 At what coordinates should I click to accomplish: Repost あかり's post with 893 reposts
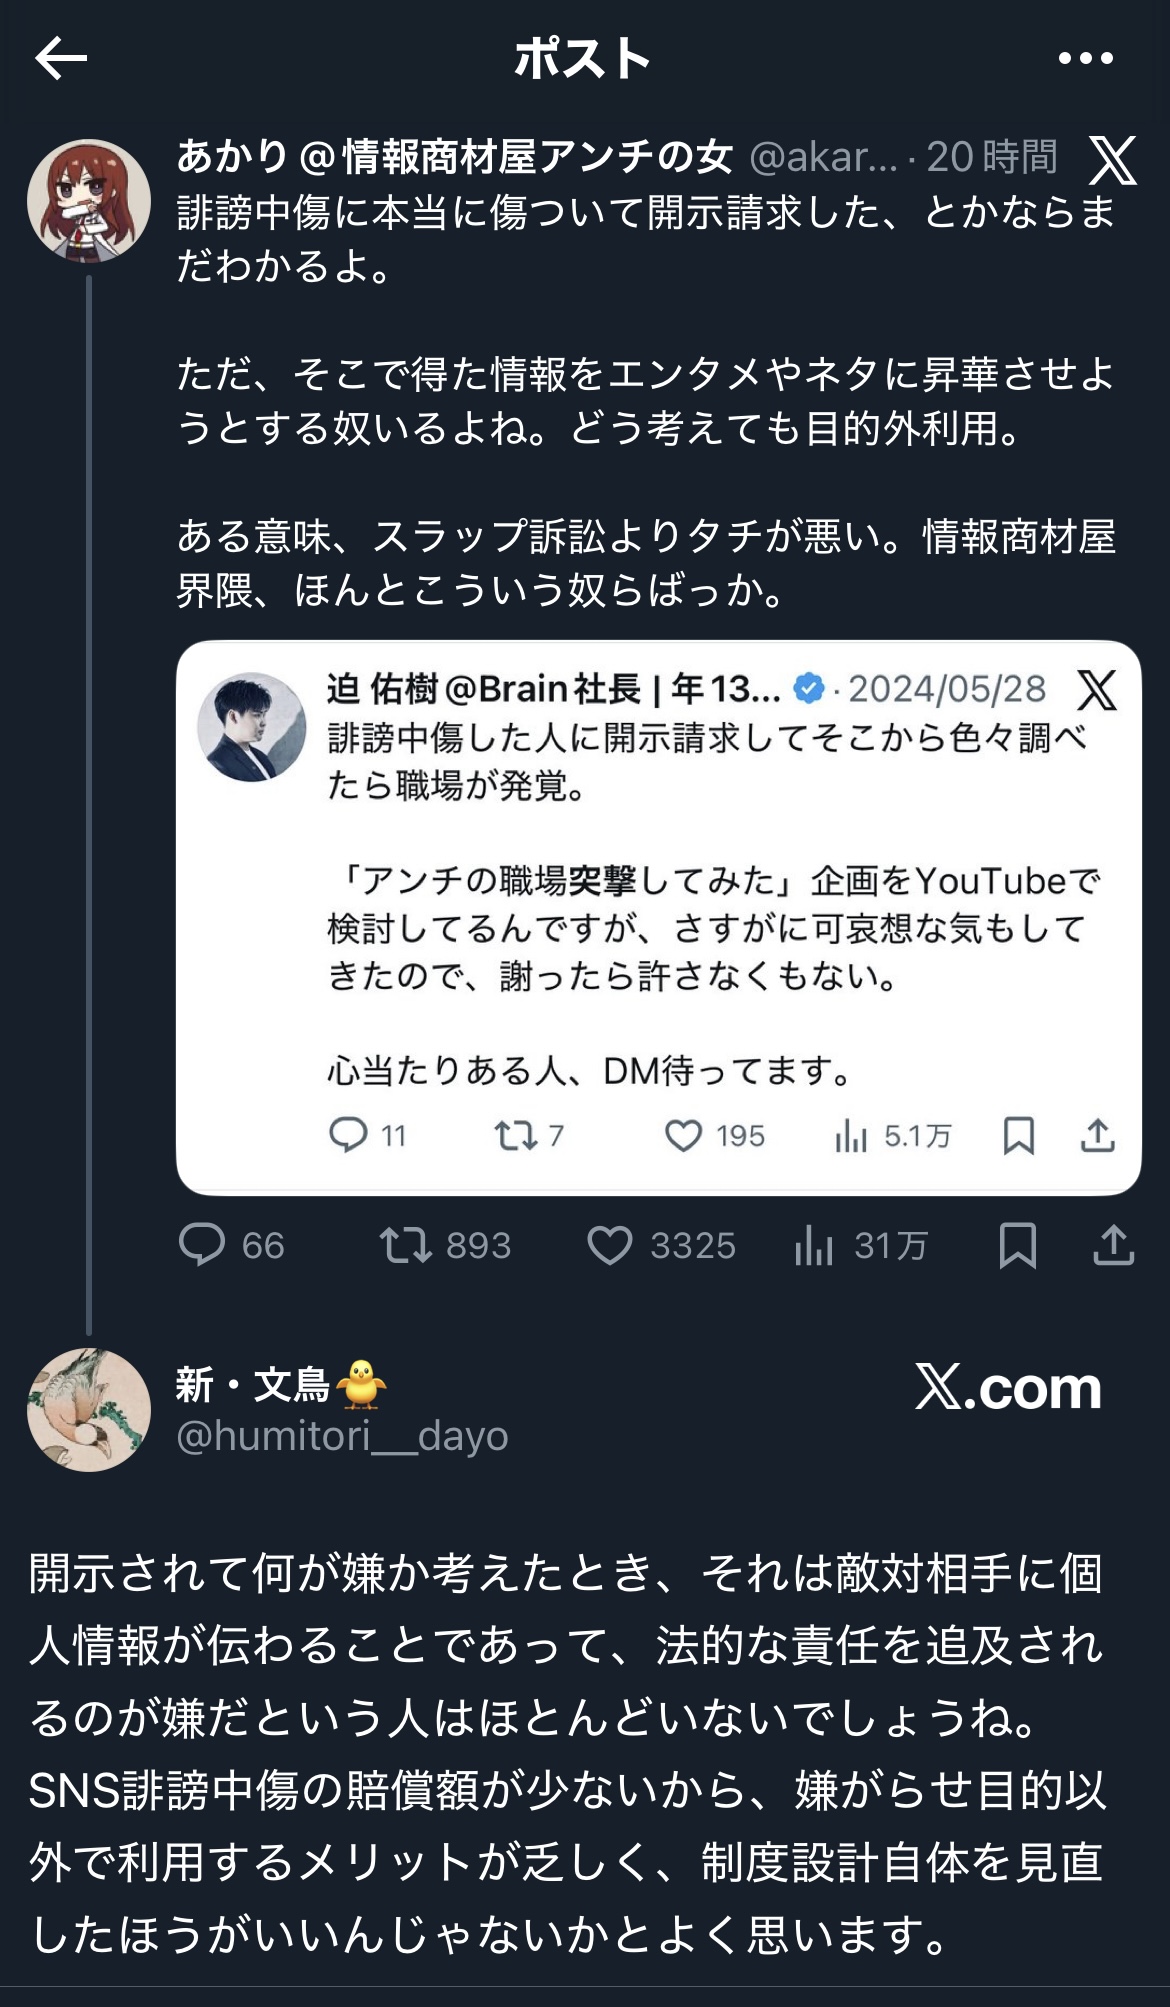click(x=406, y=1246)
